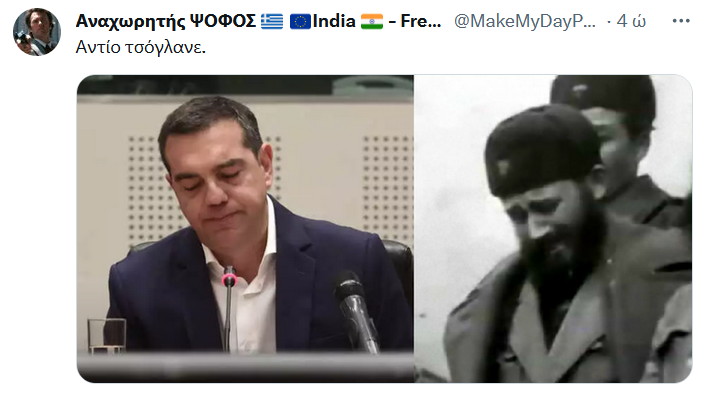This screenshot has width=710, height=410.
Task: Click the word India in display name
Action: (334, 21)
